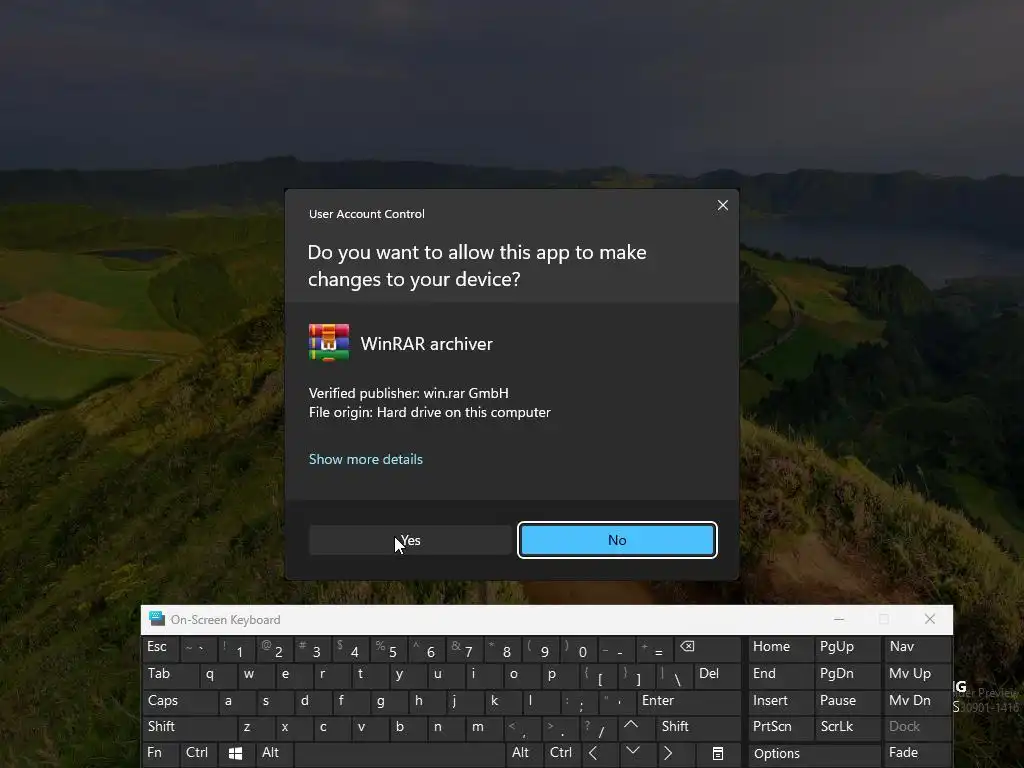Click the 'WinRAR archiver' program name
Image resolution: width=1024 pixels, height=768 pixels.
click(426, 344)
